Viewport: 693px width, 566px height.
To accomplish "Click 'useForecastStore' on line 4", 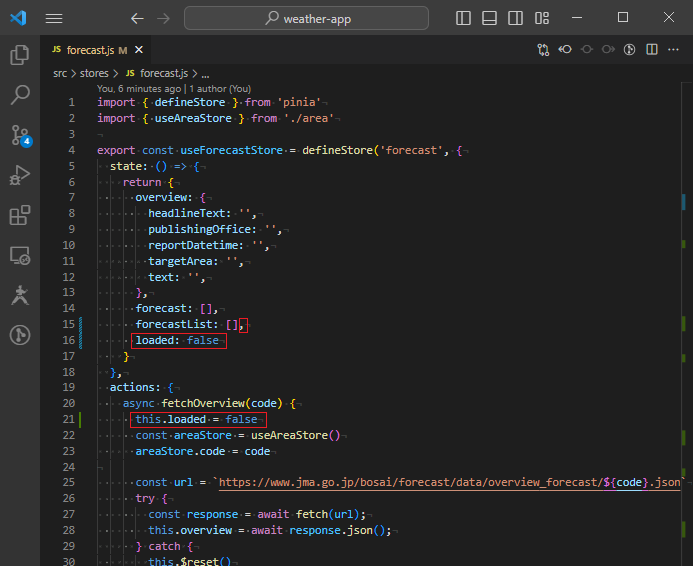I will coord(232,150).
